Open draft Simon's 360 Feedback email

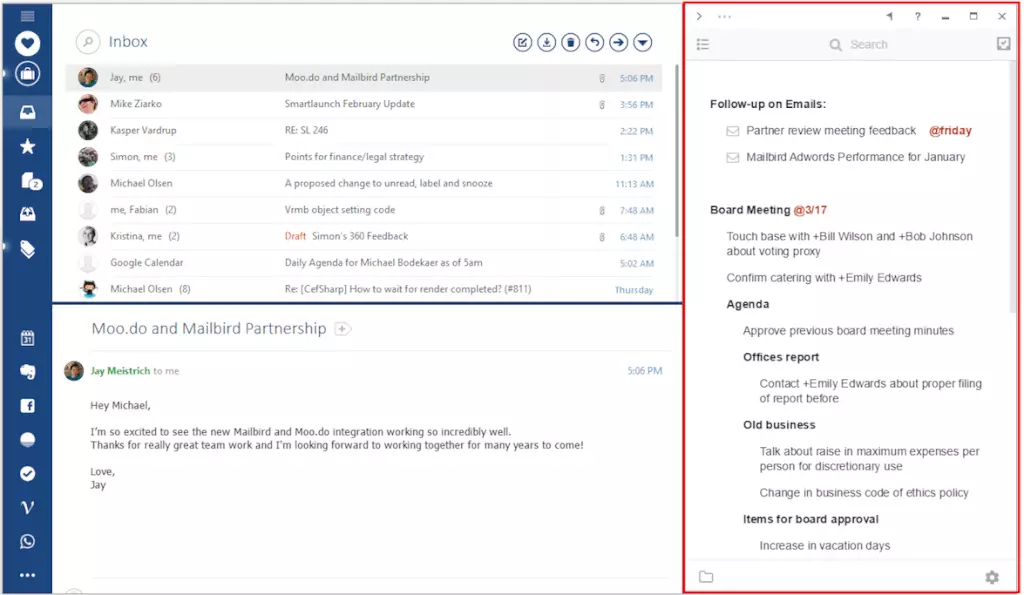(x=364, y=236)
